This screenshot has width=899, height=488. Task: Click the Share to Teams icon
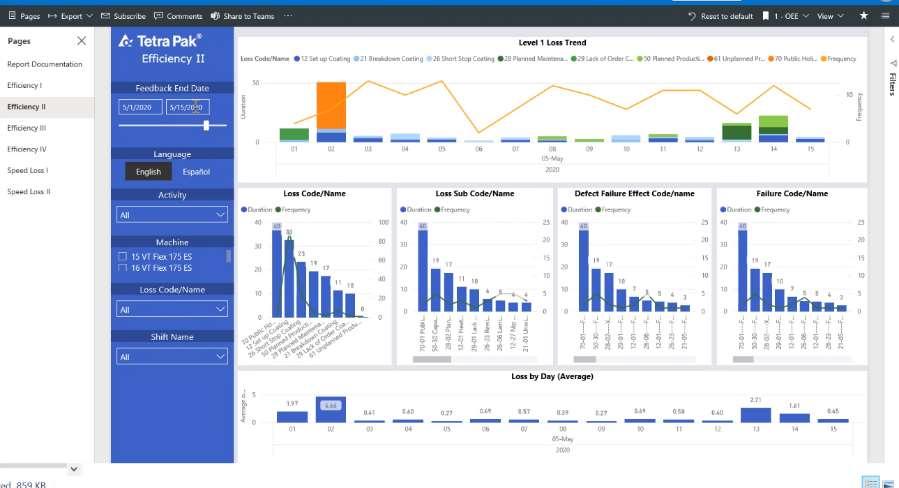(215, 16)
